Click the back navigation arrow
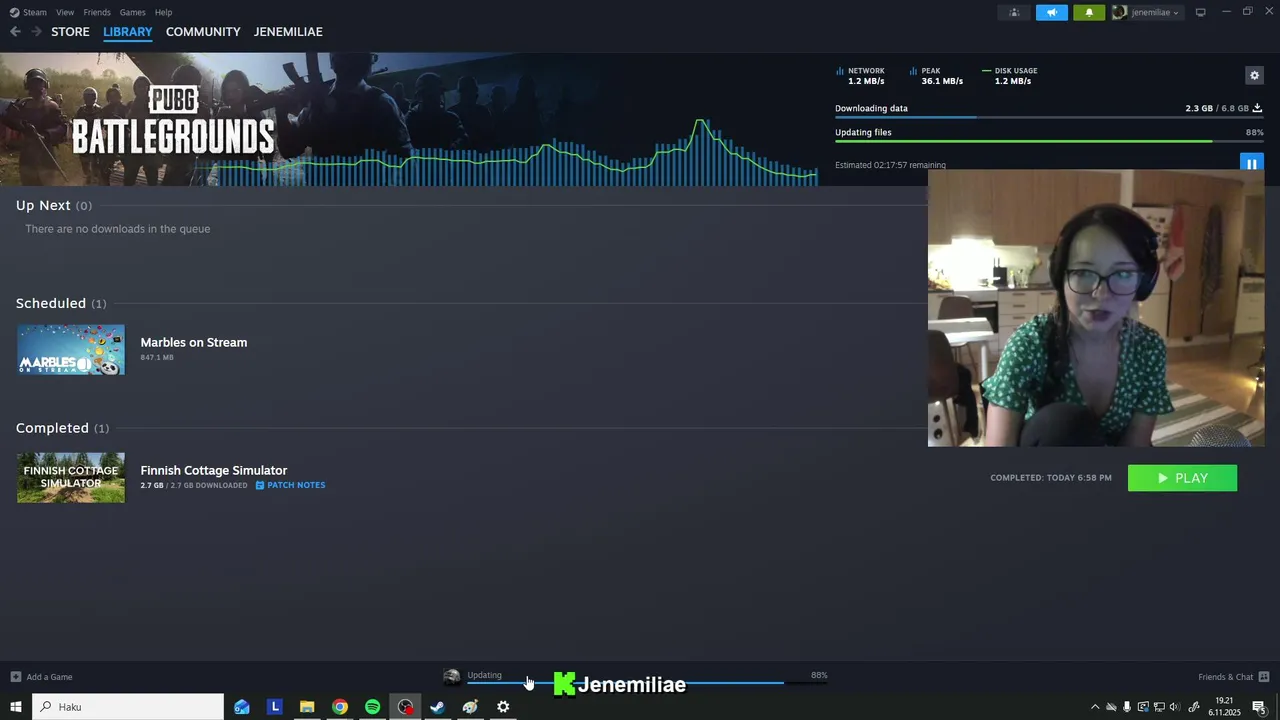The height and width of the screenshot is (720, 1280). [x=15, y=32]
